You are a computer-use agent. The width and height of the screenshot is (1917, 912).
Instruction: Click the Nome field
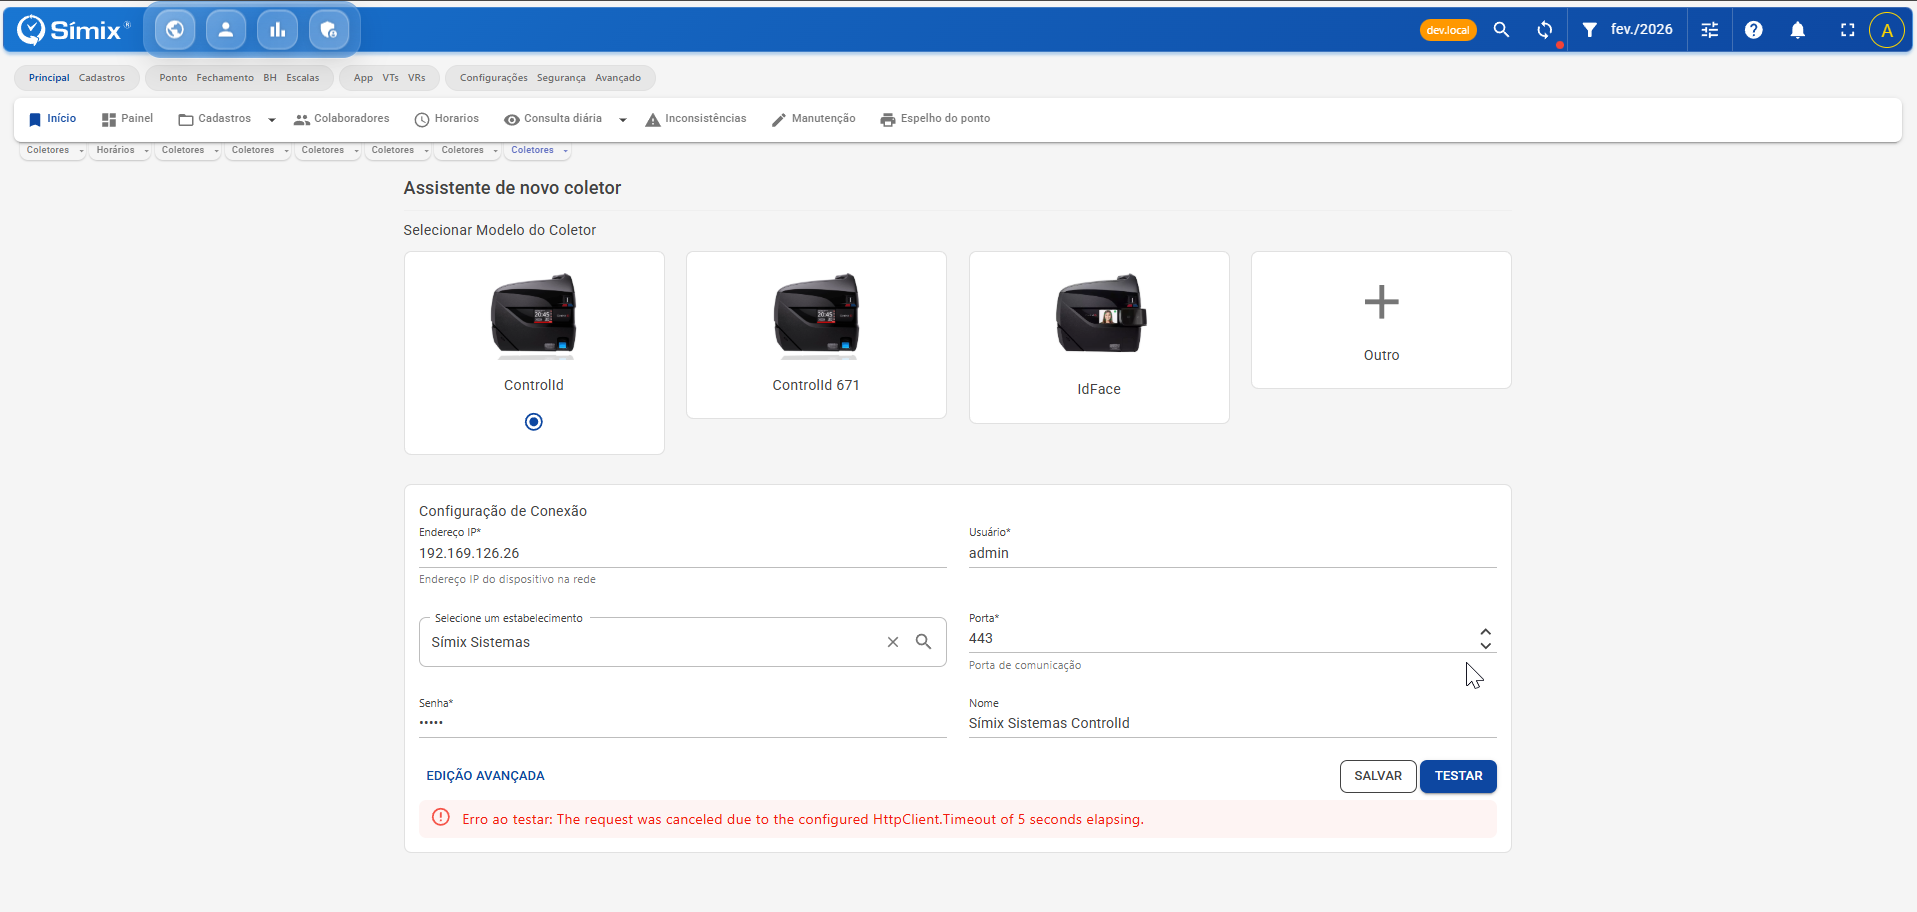tap(1232, 723)
